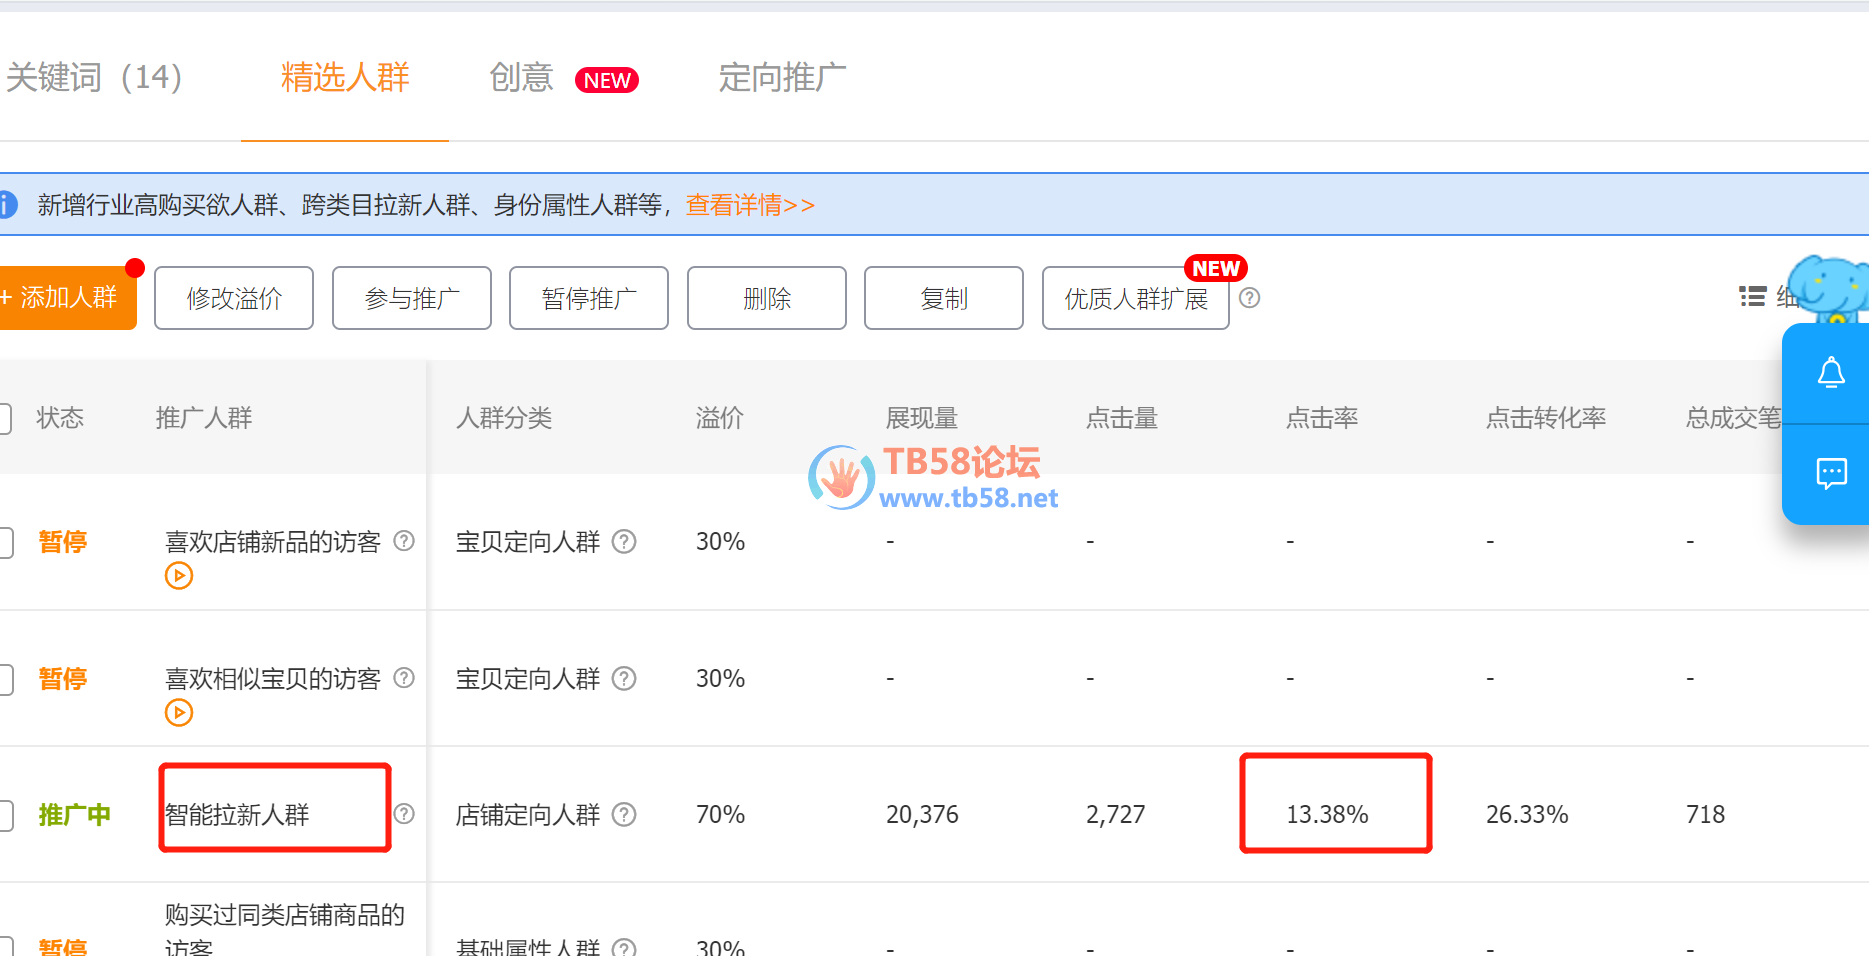Open the chat message icon in the side panel
1869x956 pixels.
pos(1831,473)
